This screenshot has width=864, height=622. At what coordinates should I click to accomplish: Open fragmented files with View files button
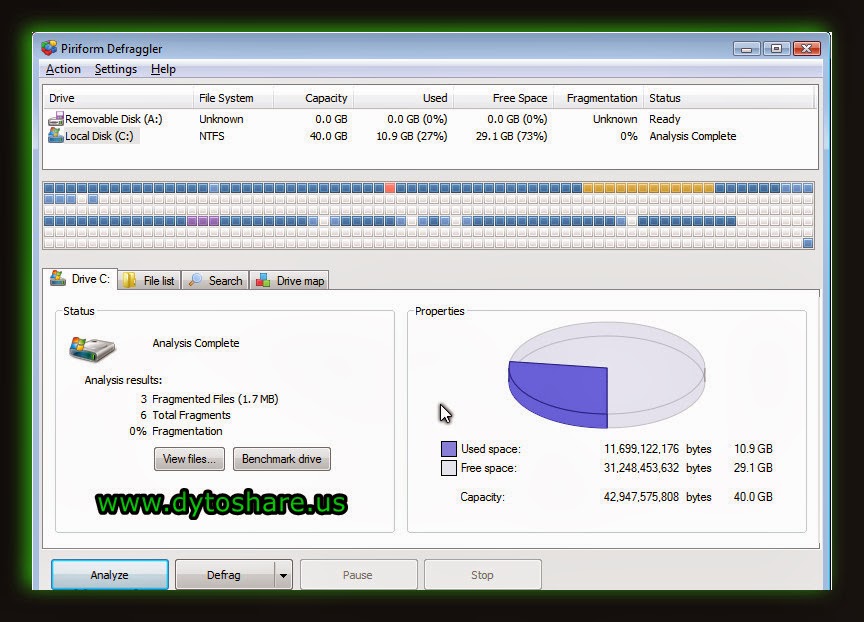click(189, 459)
